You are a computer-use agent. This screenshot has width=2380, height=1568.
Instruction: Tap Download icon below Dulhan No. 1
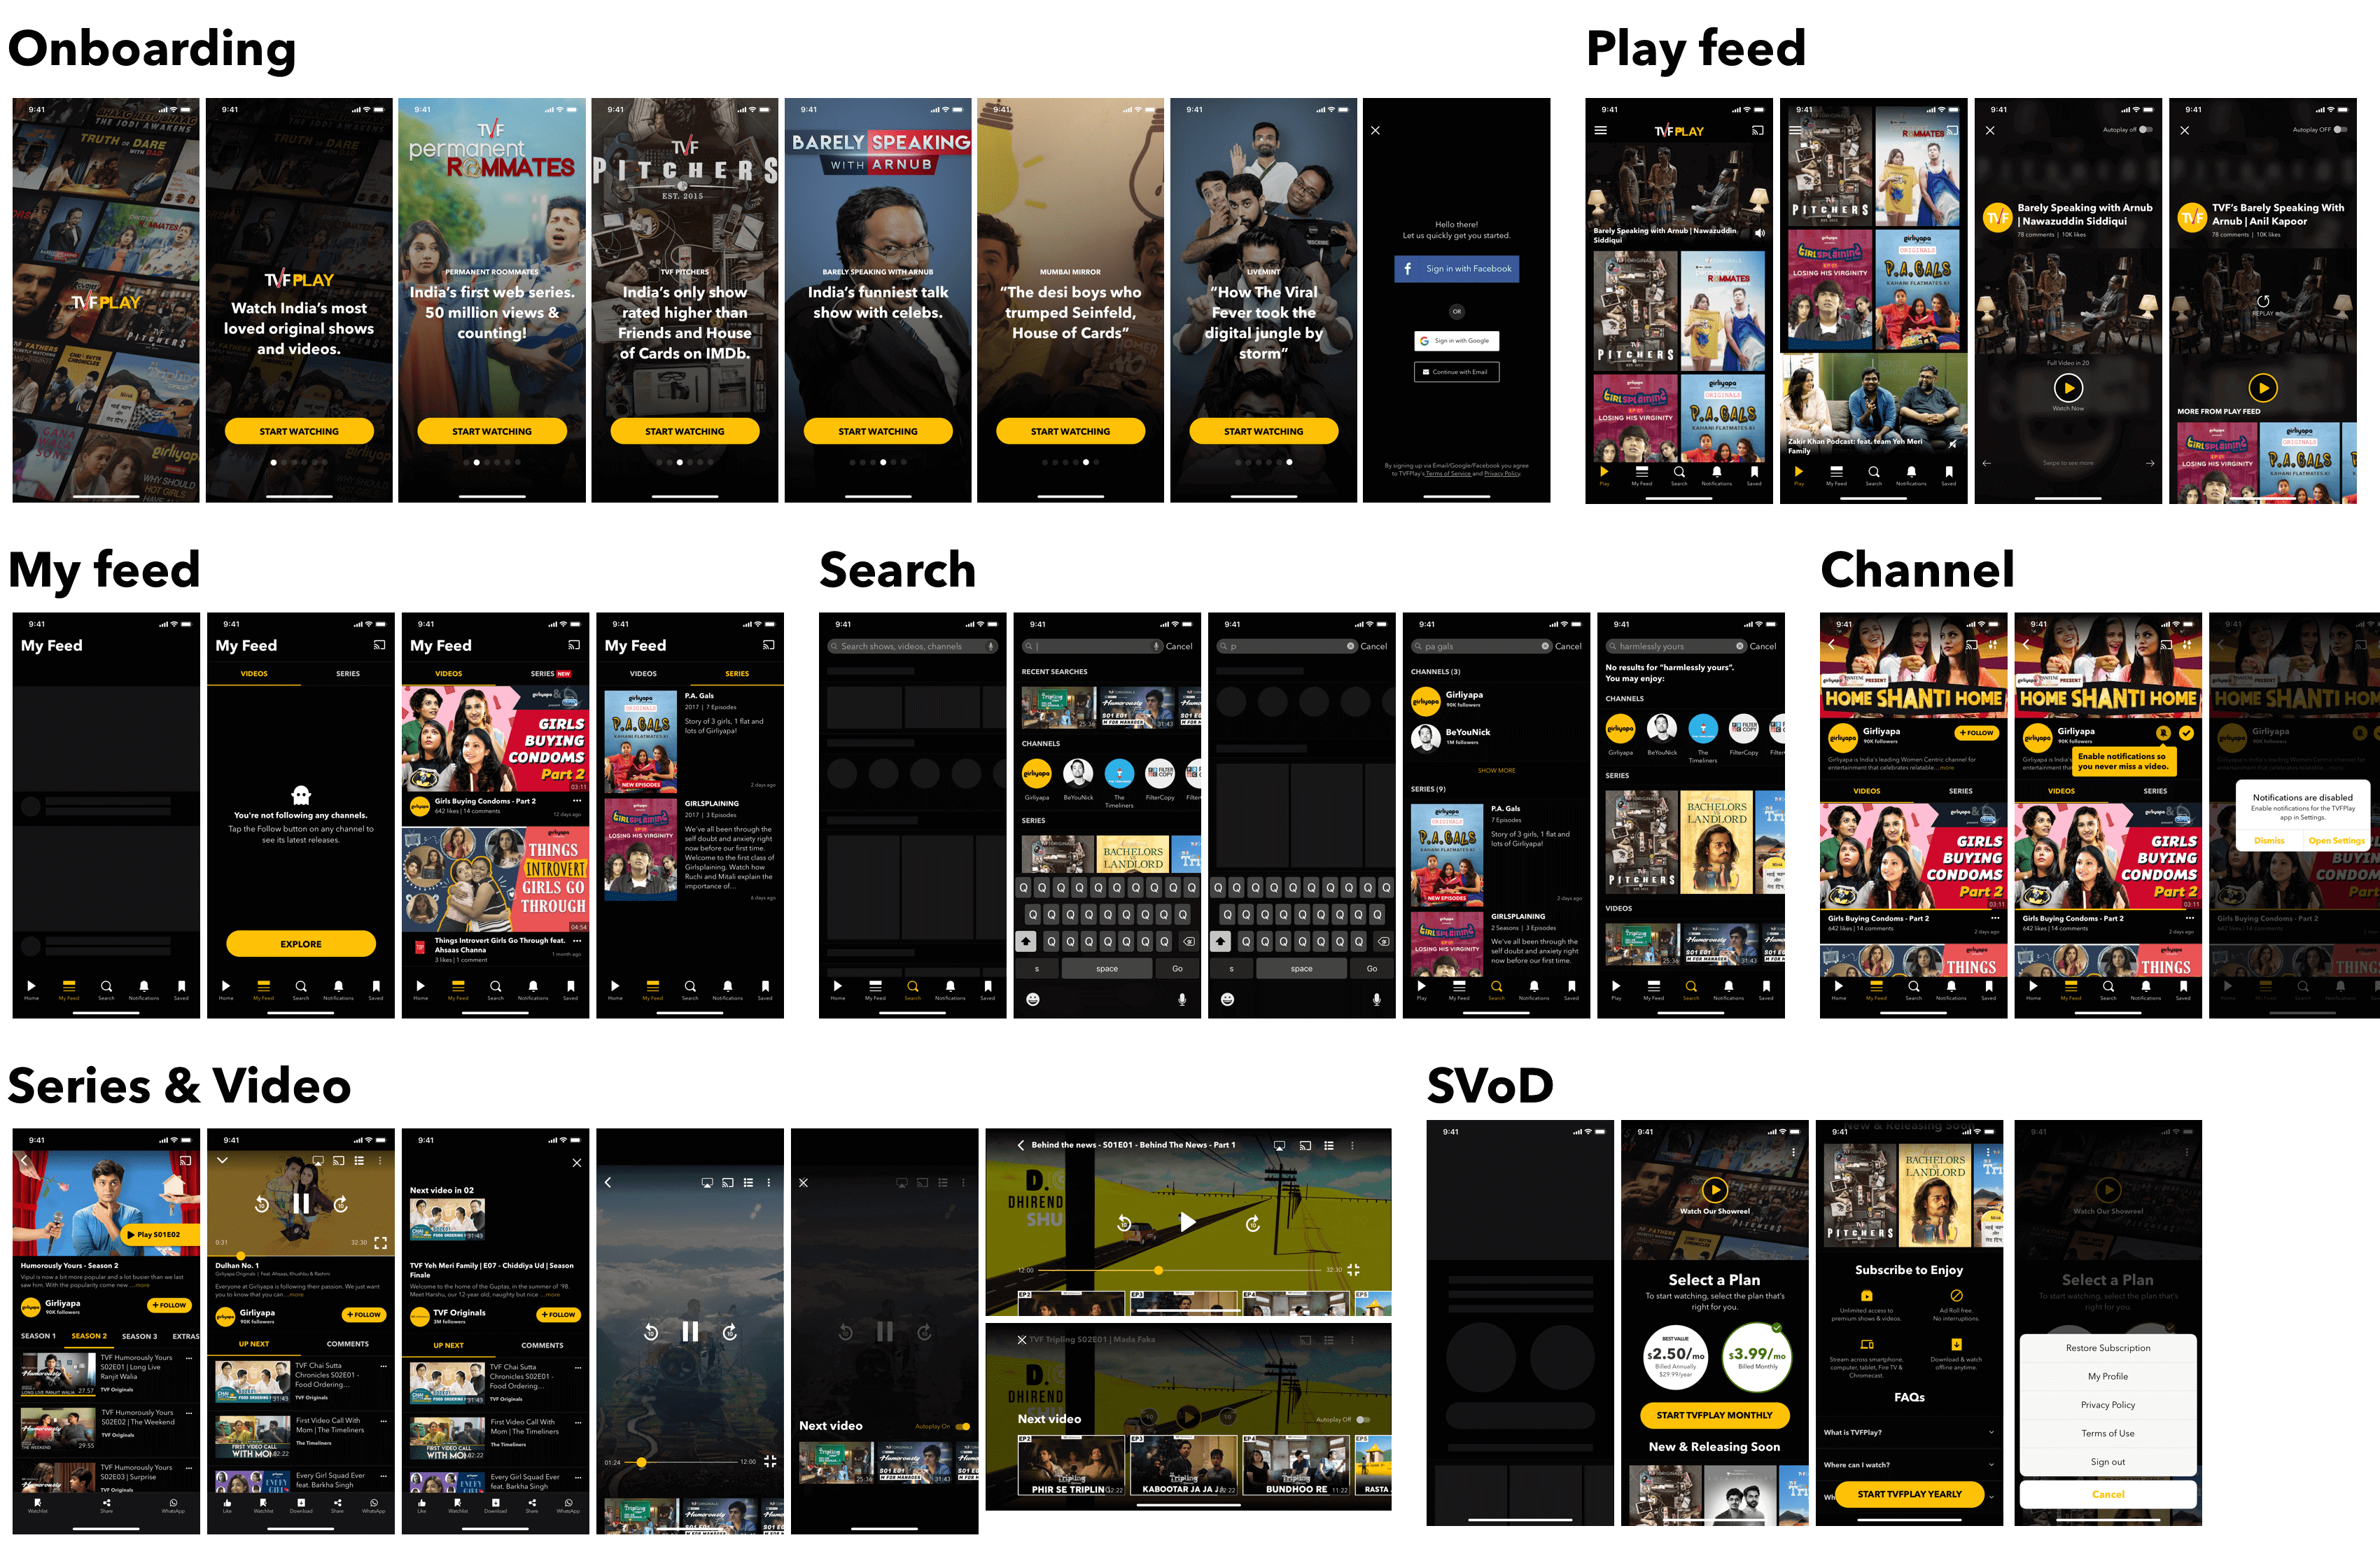(x=301, y=1503)
